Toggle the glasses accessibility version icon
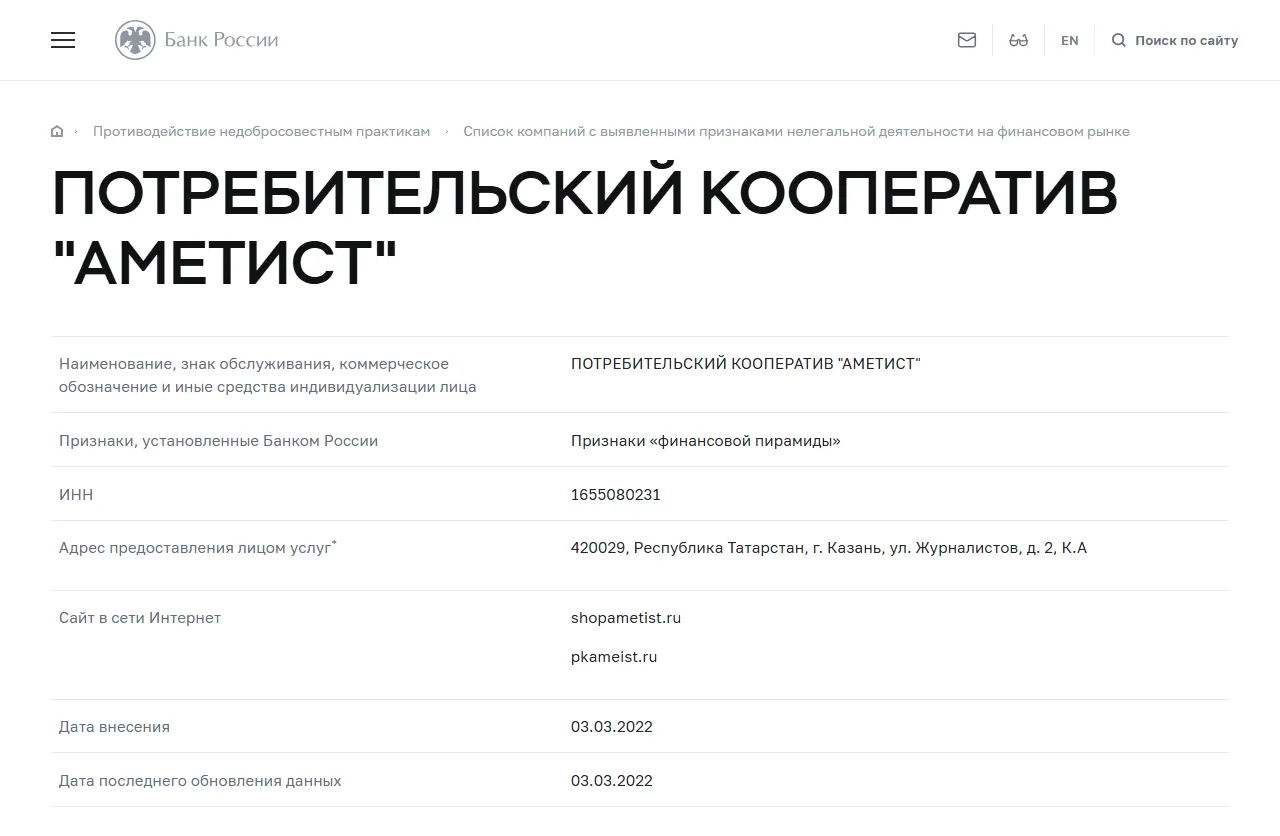The image size is (1280, 836). [1019, 40]
